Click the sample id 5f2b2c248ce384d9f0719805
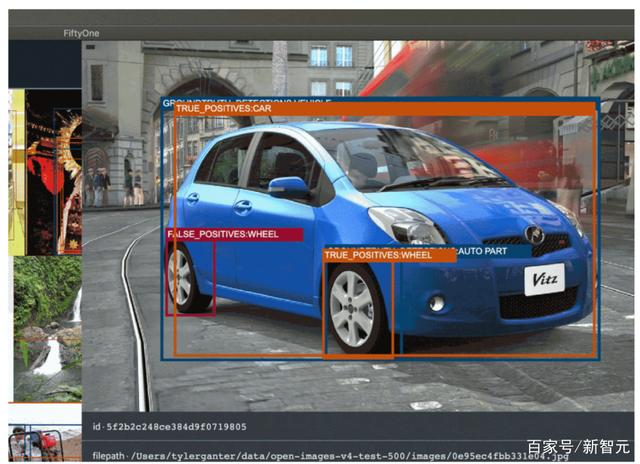Image resolution: width=640 pixels, height=464 pixels. coord(176,427)
